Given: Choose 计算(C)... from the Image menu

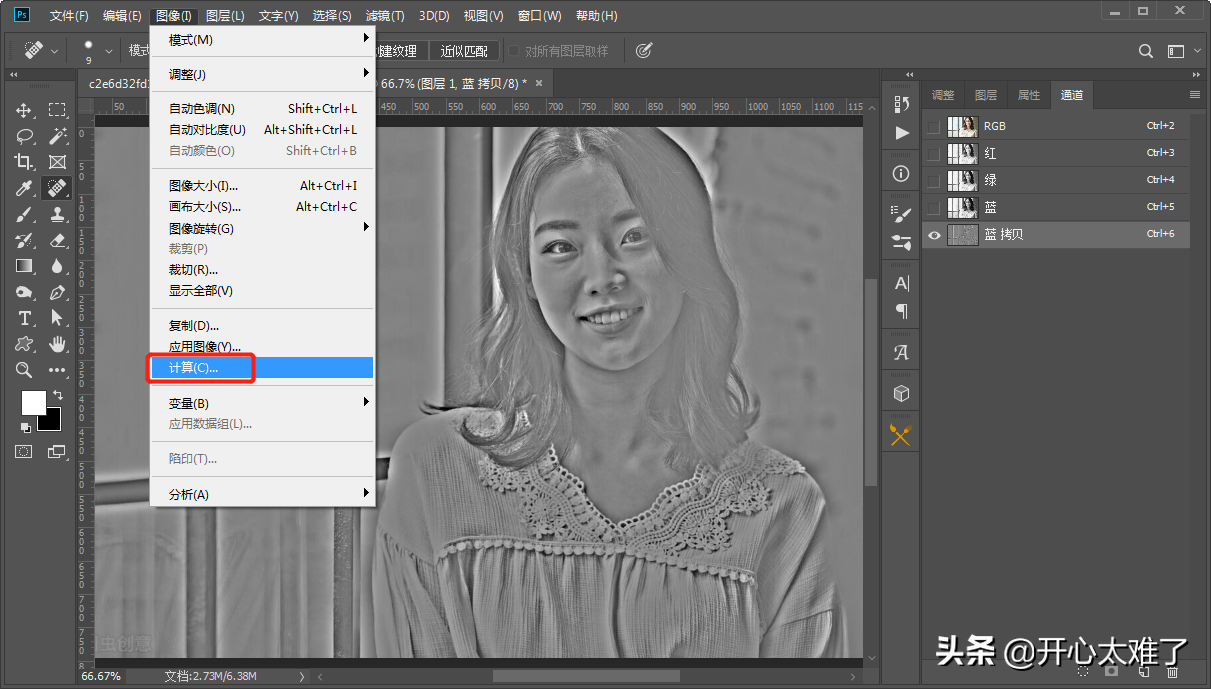Looking at the screenshot, I should 261,368.
